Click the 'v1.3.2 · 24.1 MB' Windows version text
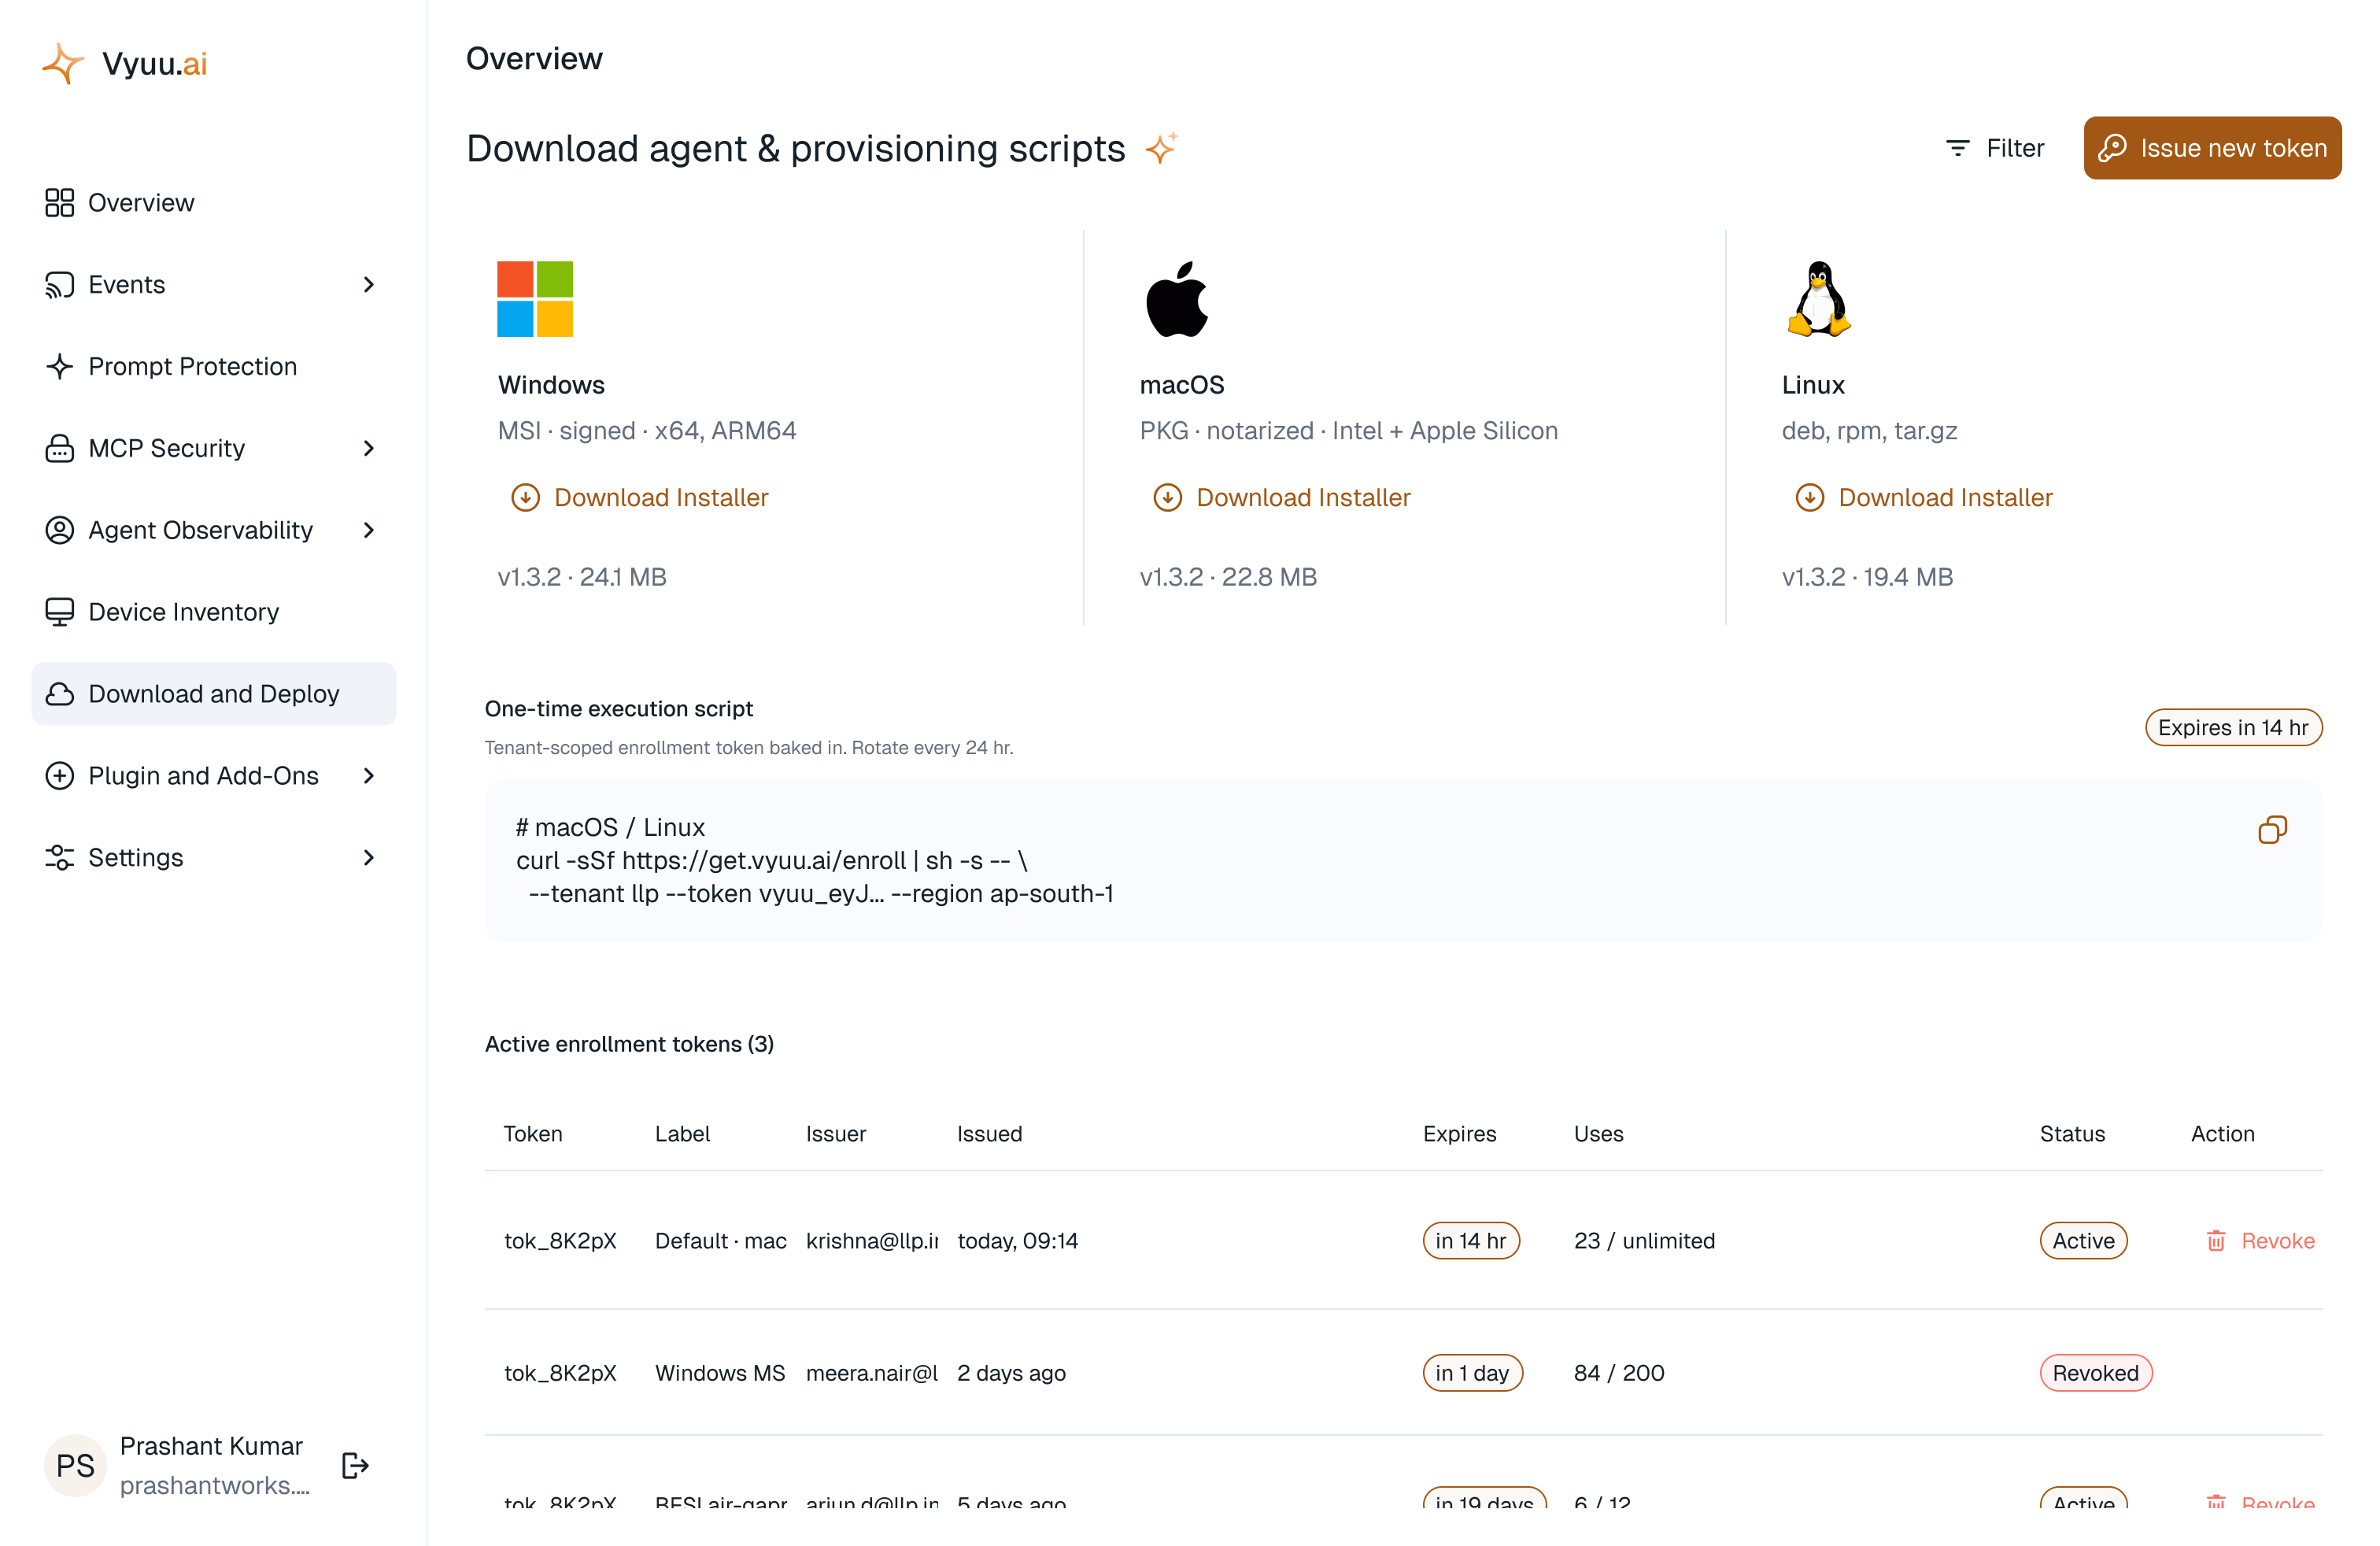This screenshot has width=2380, height=1546. click(582, 577)
